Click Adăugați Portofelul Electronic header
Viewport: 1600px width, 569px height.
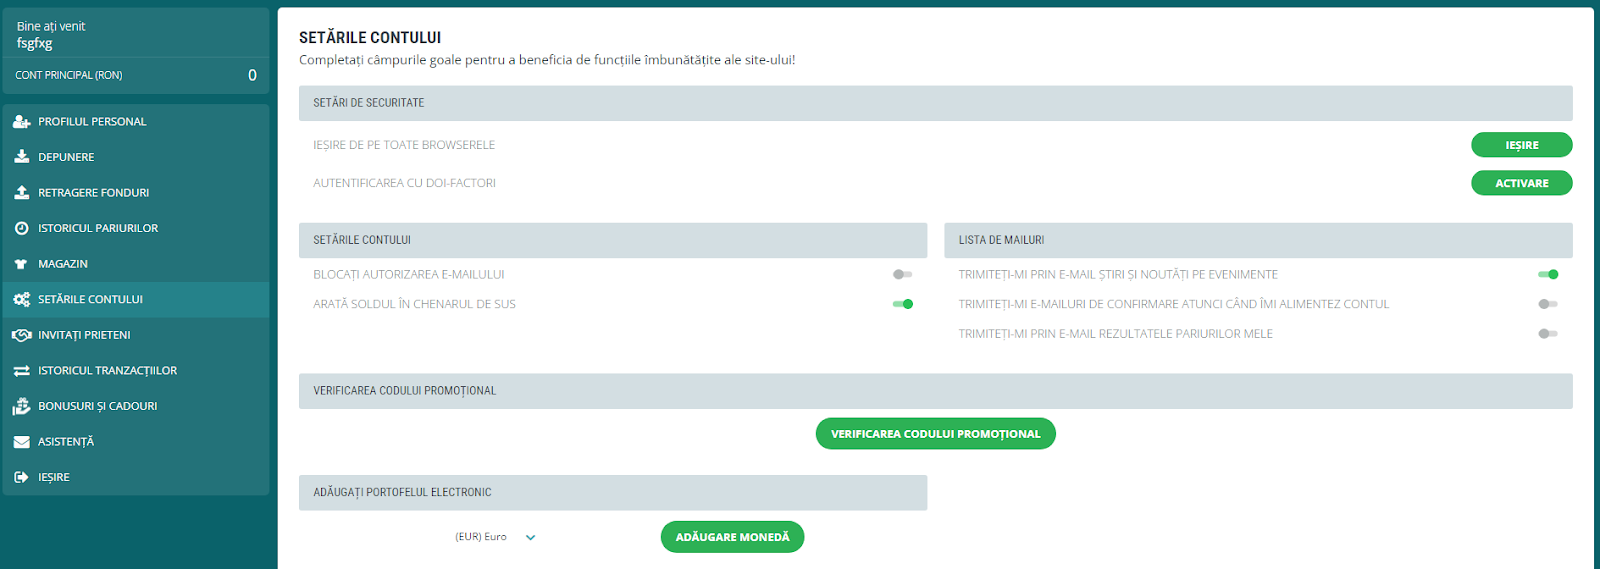click(613, 492)
